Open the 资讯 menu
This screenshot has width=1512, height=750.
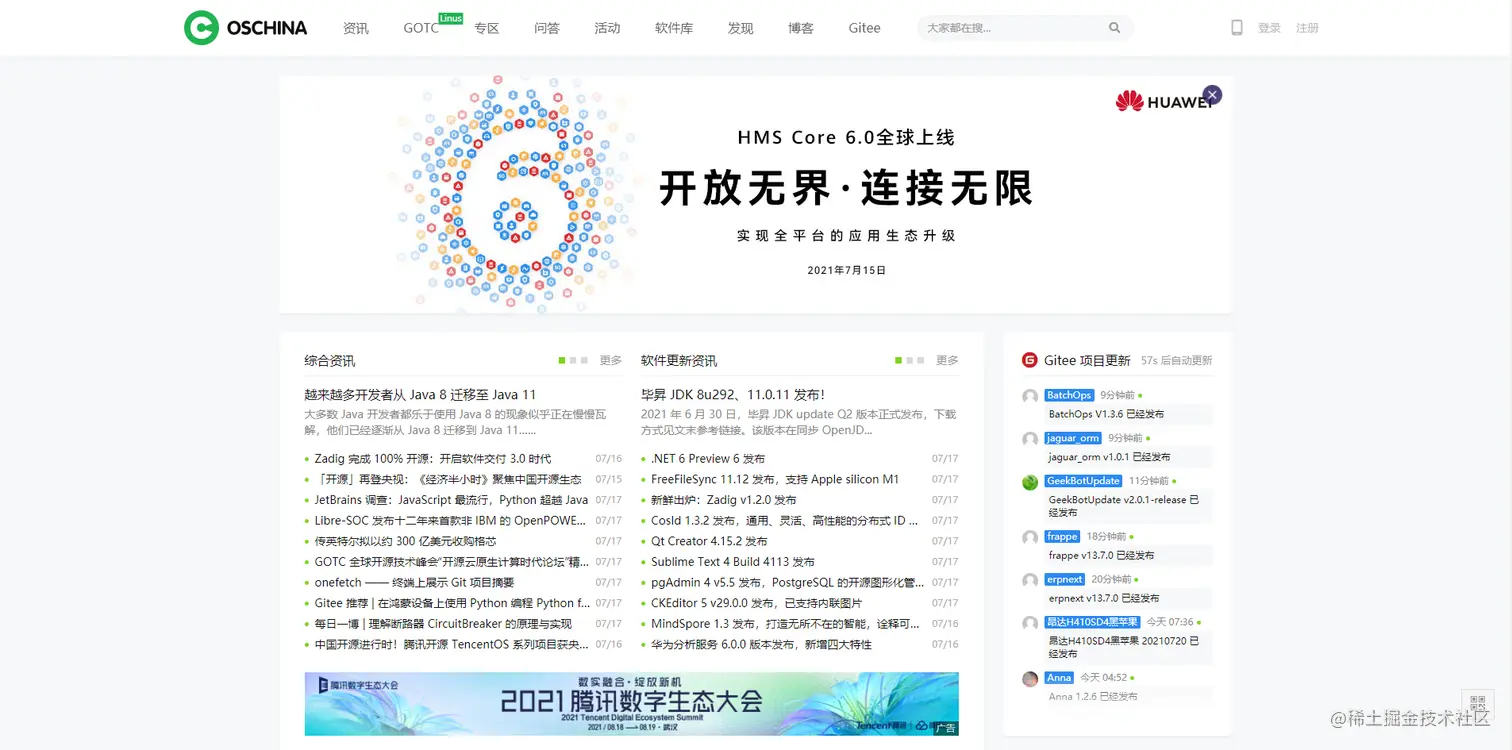(356, 28)
